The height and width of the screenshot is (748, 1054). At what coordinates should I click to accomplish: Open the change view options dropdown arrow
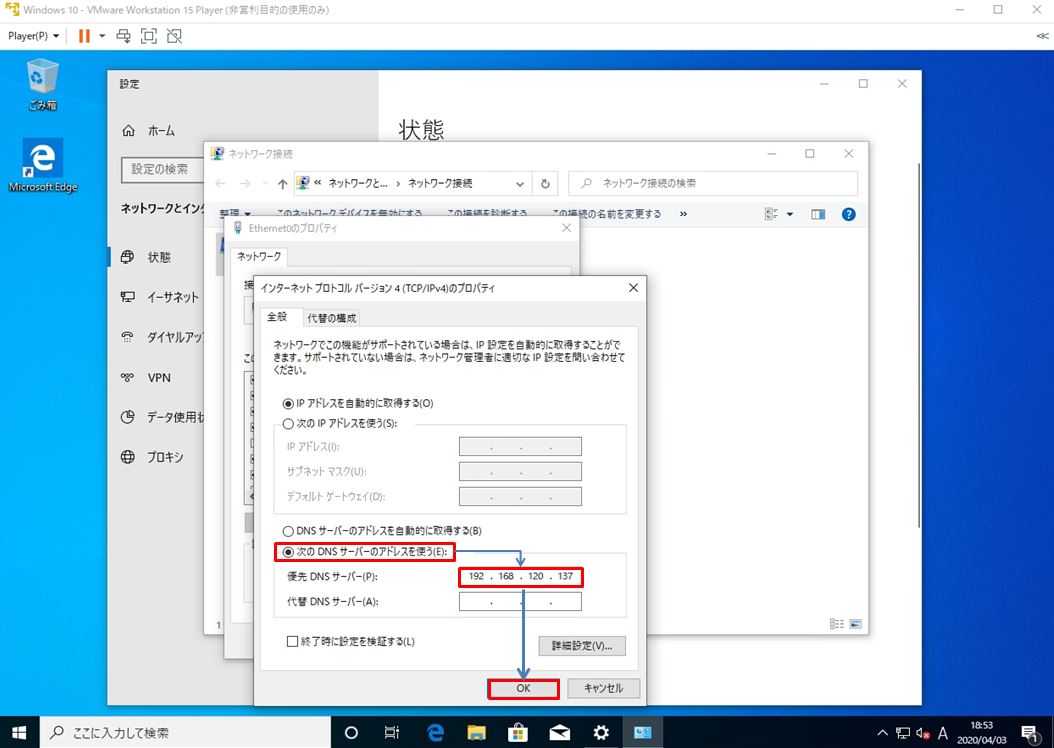coord(790,214)
